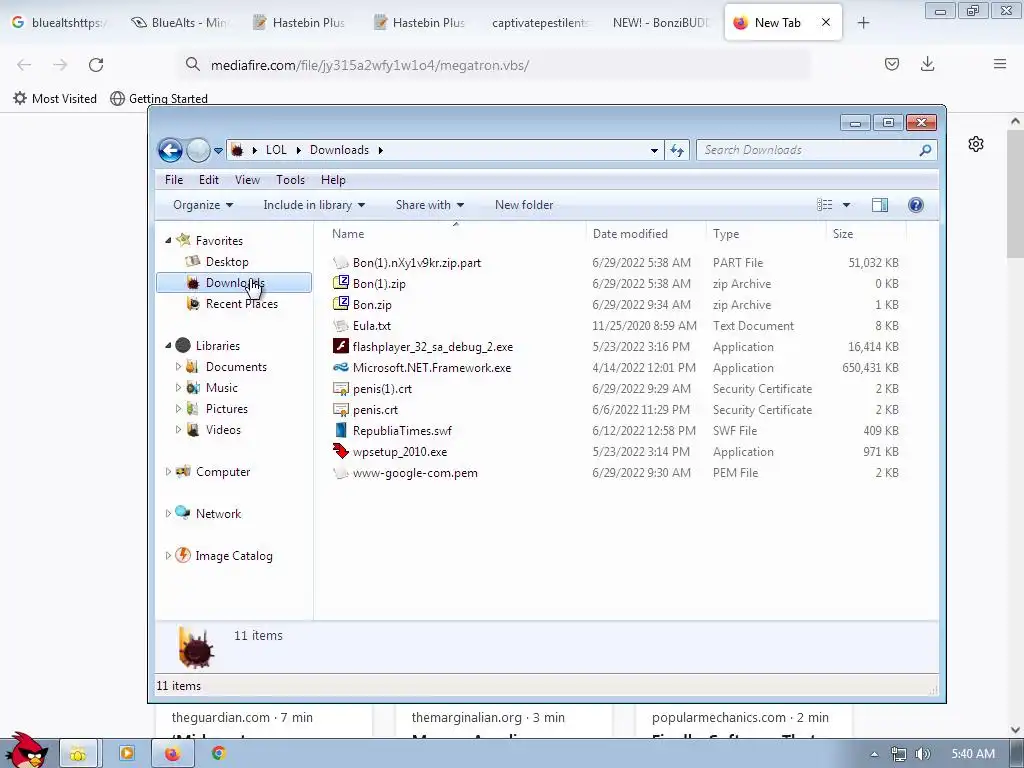The height and width of the screenshot is (768, 1024).
Task: Click the change view icon
Action: (825, 205)
